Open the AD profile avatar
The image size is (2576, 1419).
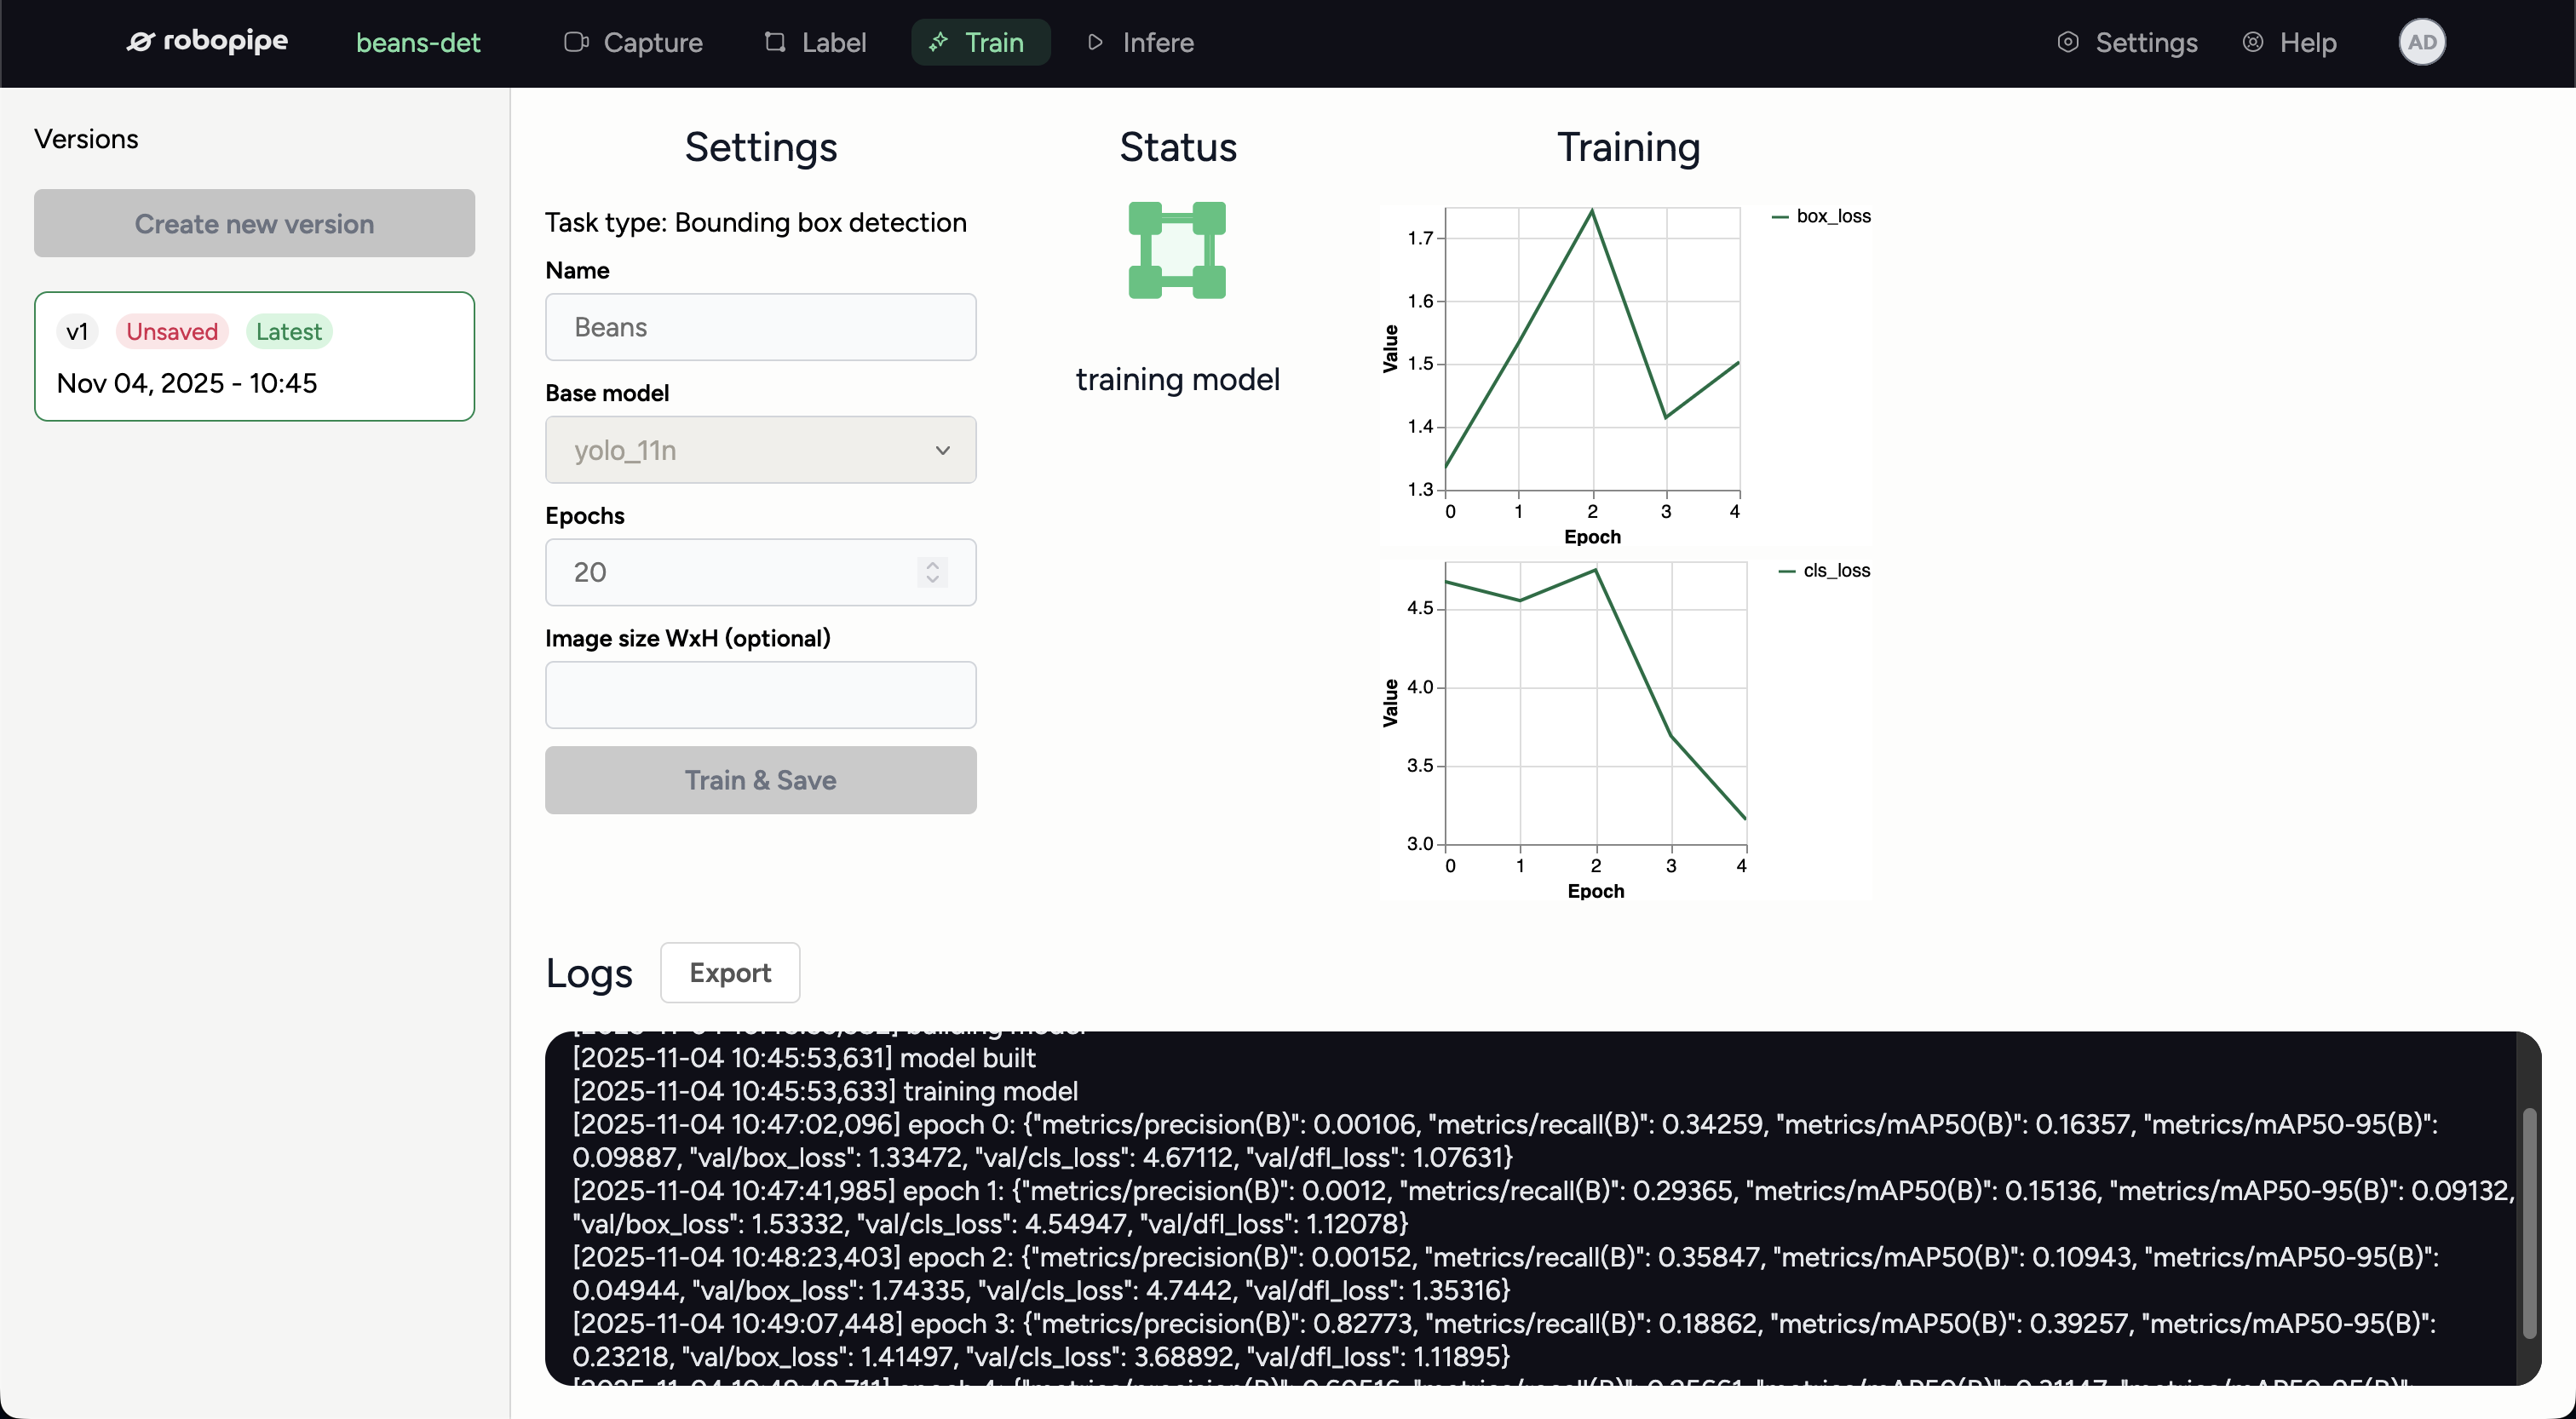pos(2422,42)
